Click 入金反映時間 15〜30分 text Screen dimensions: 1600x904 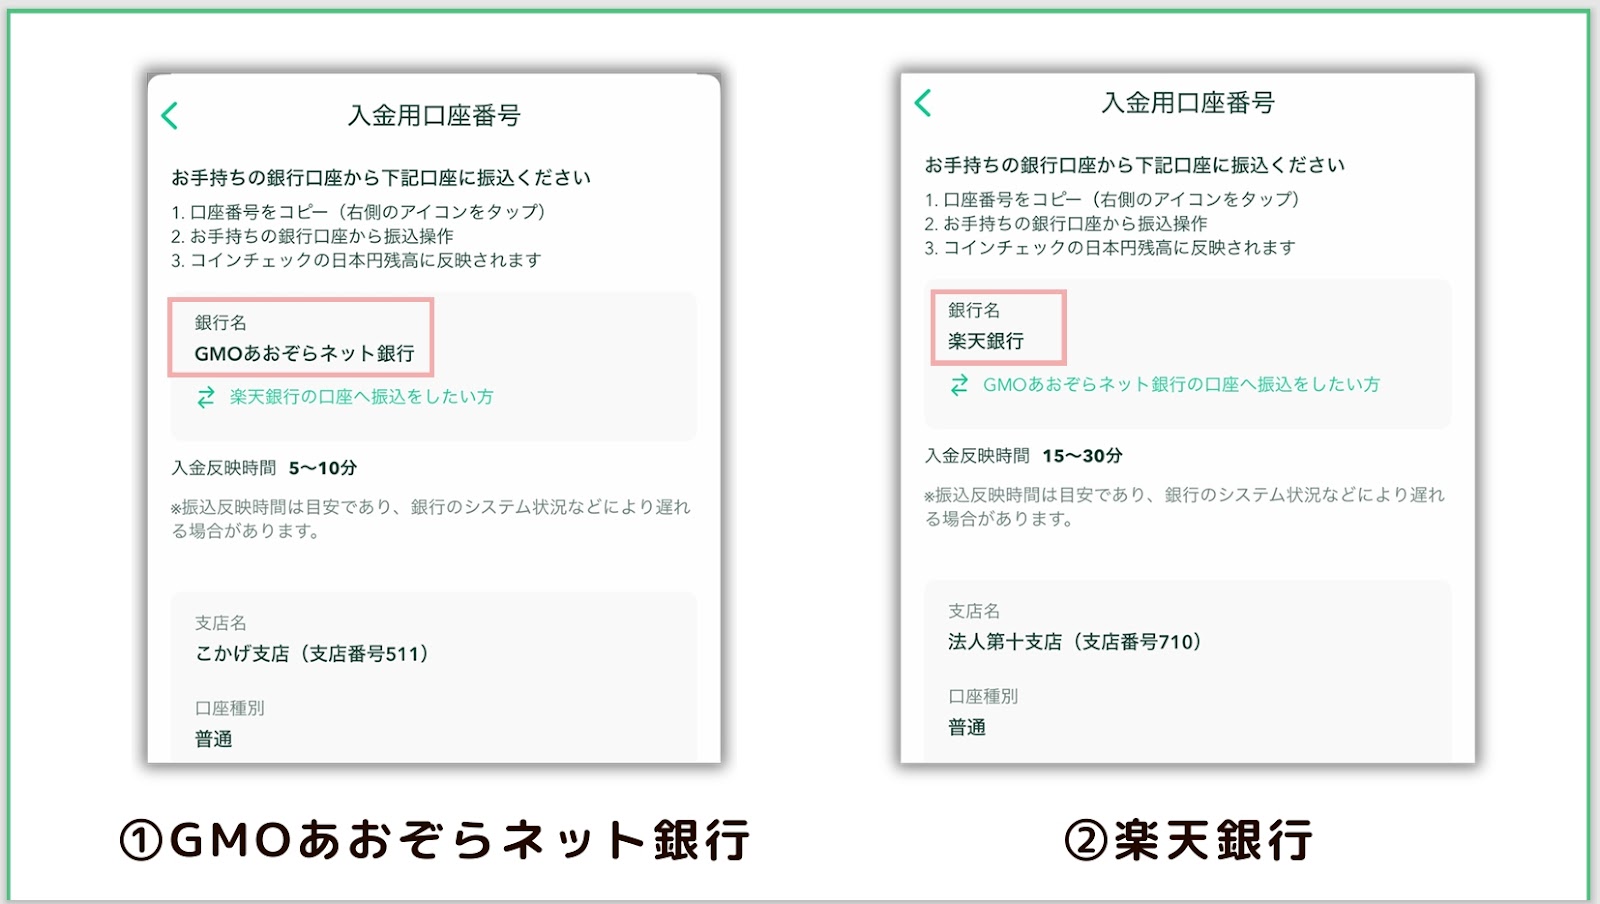[x=1023, y=456]
